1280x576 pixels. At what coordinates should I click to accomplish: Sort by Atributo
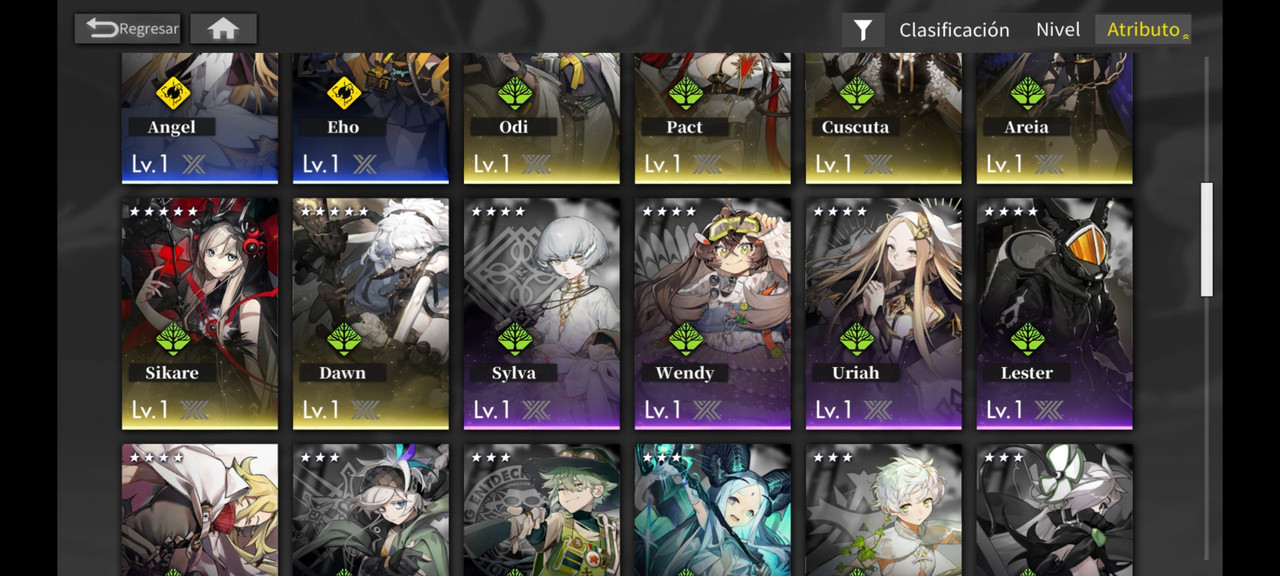click(x=1143, y=30)
